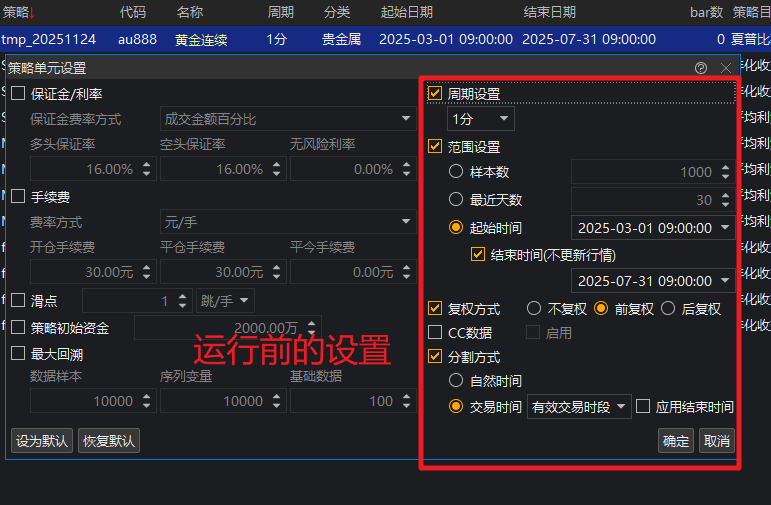This screenshot has height=505, width=771.
Task: Select 自然时间 split mode
Action: (x=456, y=381)
